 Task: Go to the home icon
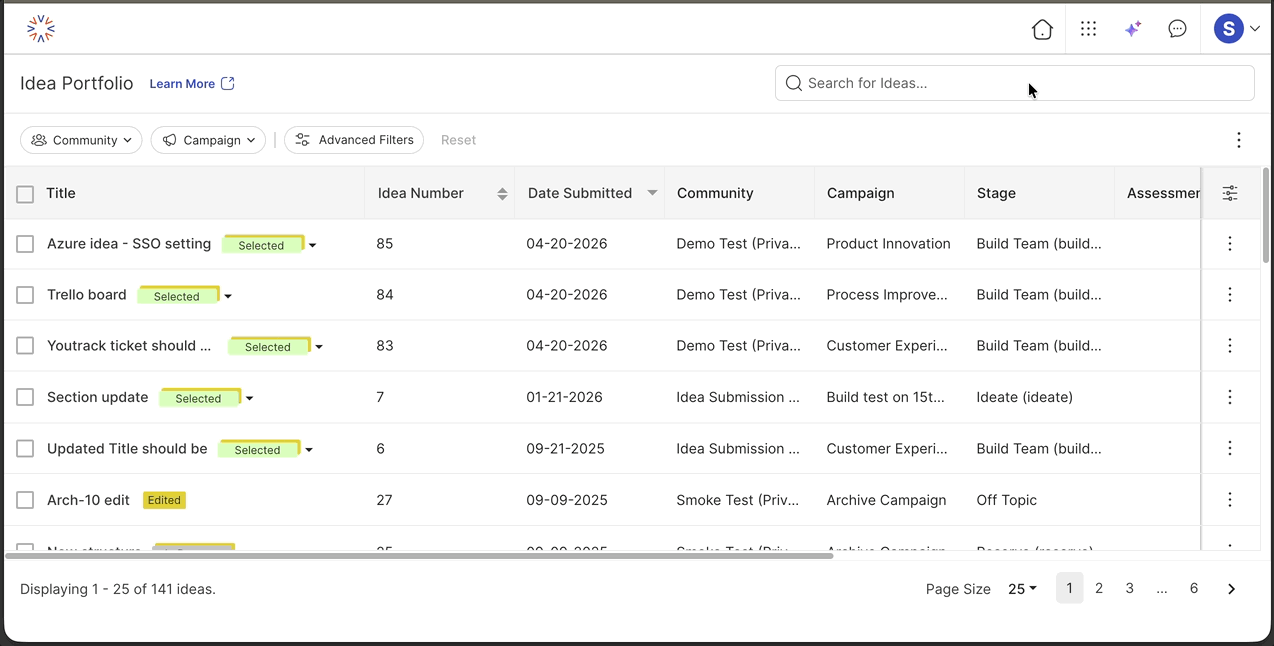click(x=1042, y=29)
